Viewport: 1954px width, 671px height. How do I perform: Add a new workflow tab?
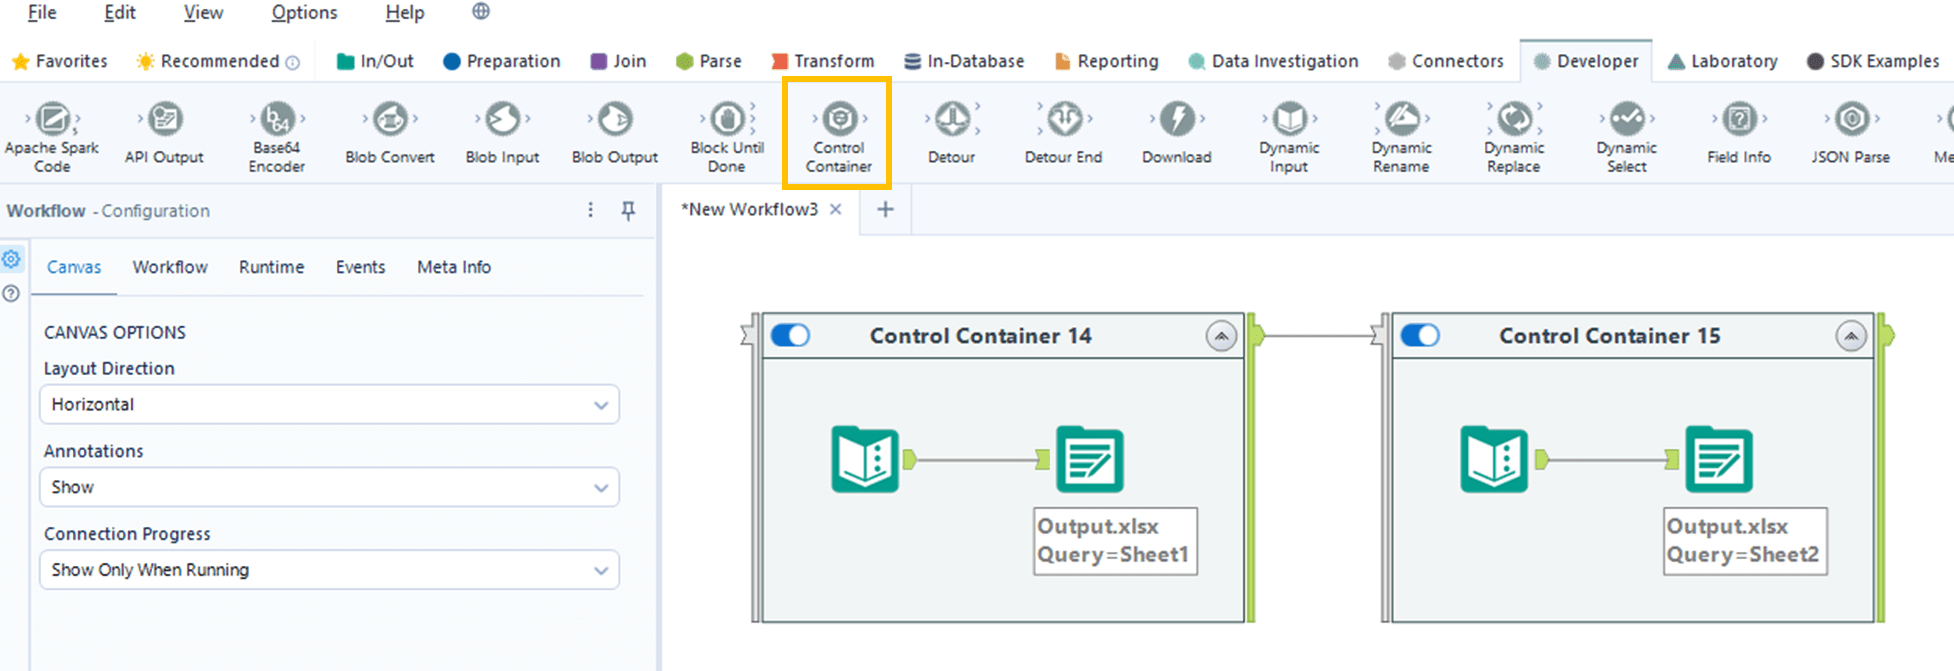885,209
